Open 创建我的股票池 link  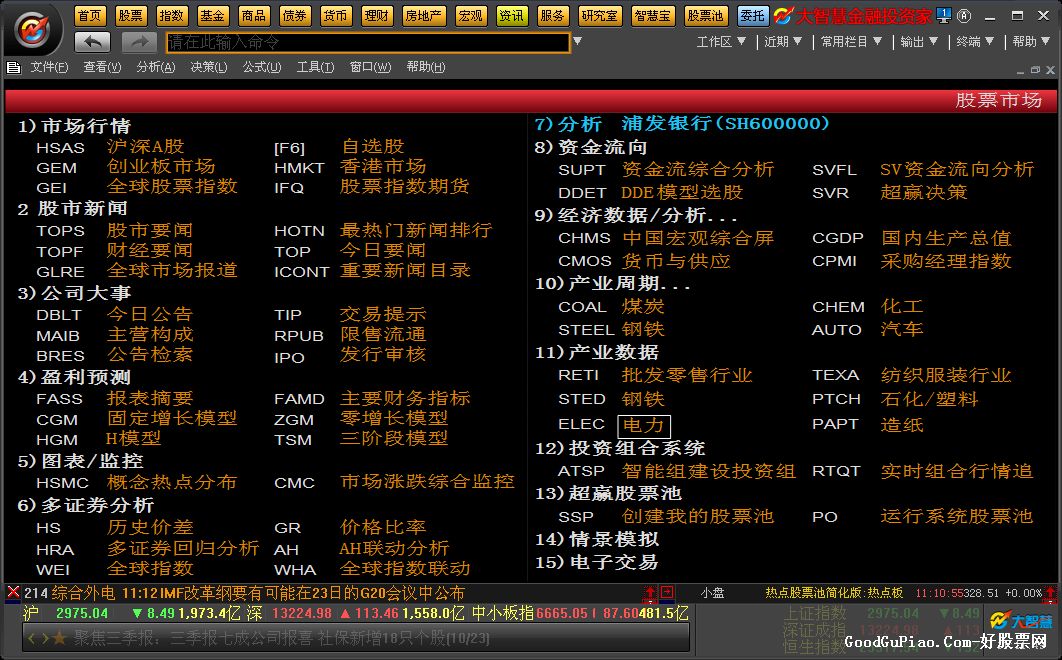tap(698, 516)
